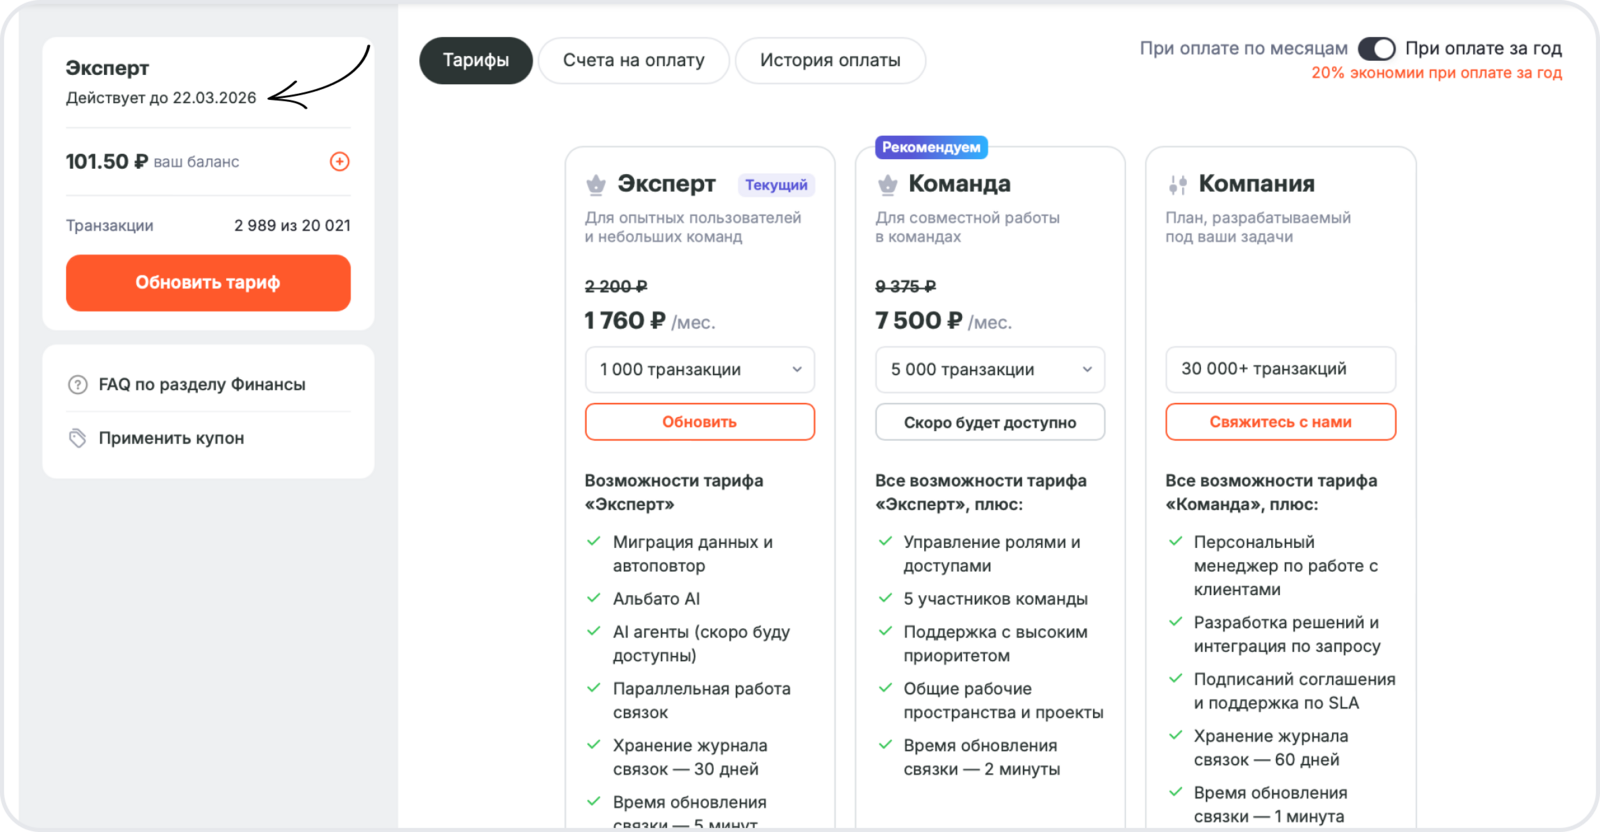Screen dimensions: 1600x832
Task: Click the crown icon beside Эксперт plan
Action: tap(596, 185)
